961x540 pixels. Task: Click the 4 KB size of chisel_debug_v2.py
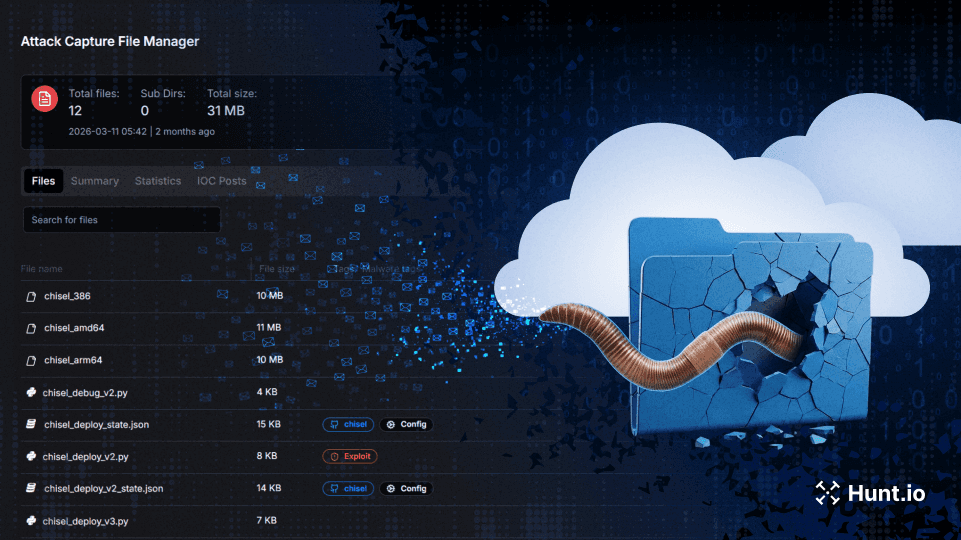coord(267,392)
